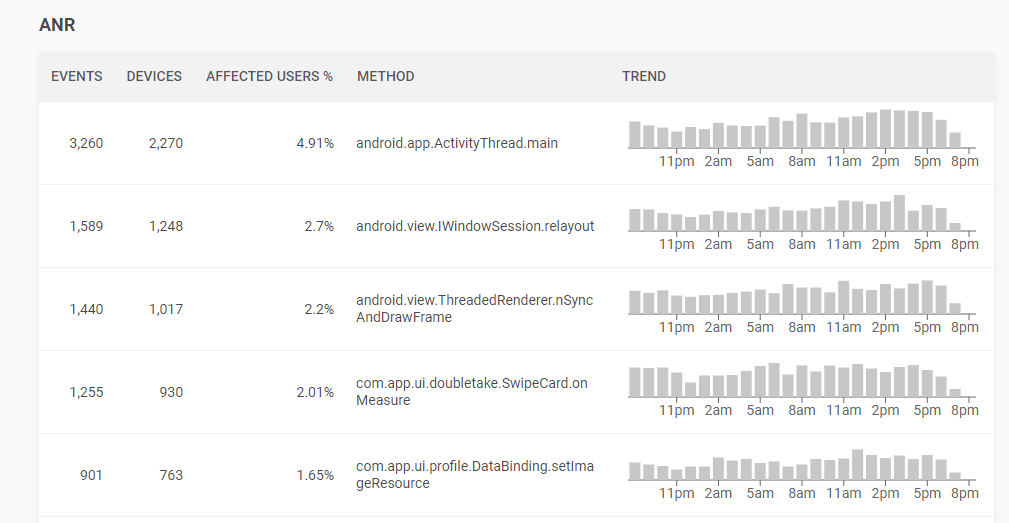Select the 1,589 events value

[86, 226]
